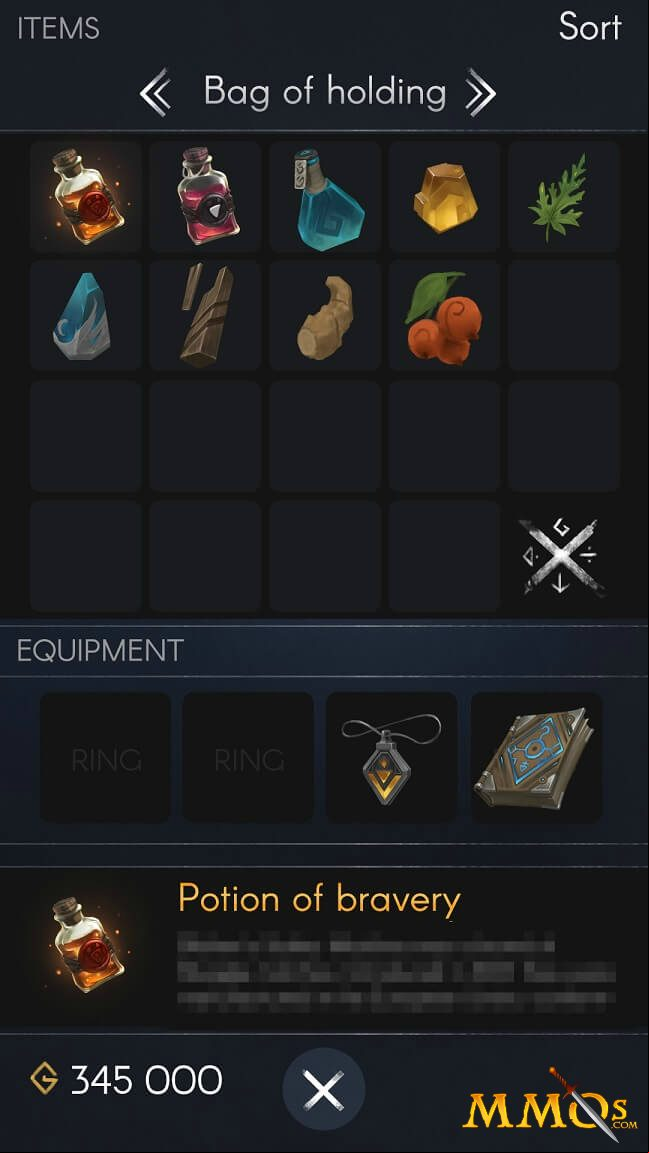Pick the teal rune flask

325,196
